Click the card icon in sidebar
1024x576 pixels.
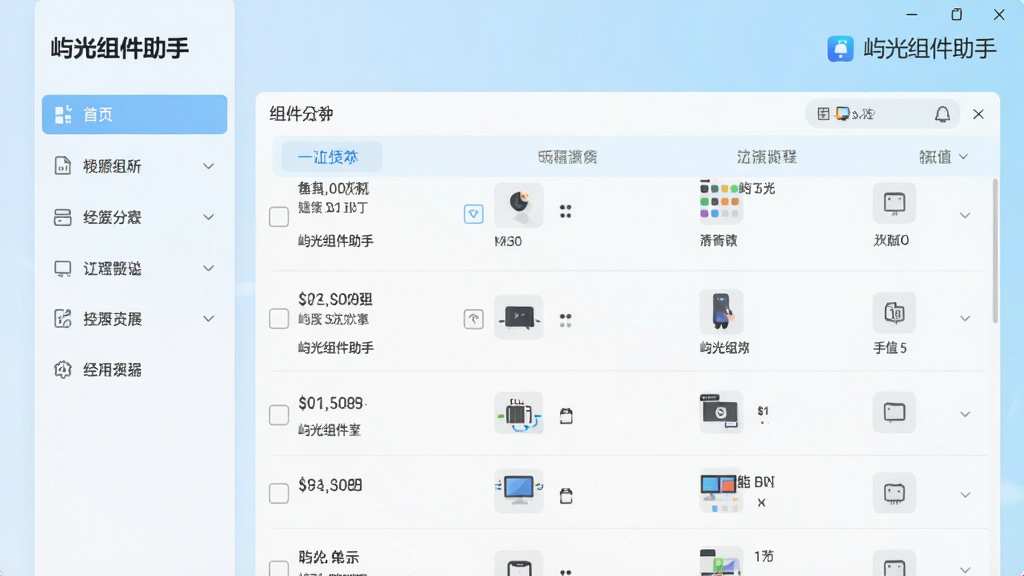[x=63, y=217]
